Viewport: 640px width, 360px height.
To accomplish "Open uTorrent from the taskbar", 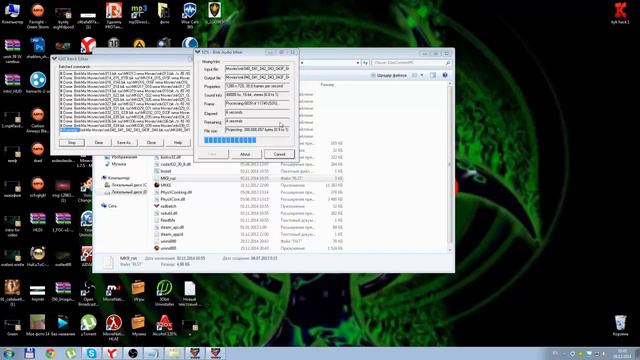I will coord(71,353).
